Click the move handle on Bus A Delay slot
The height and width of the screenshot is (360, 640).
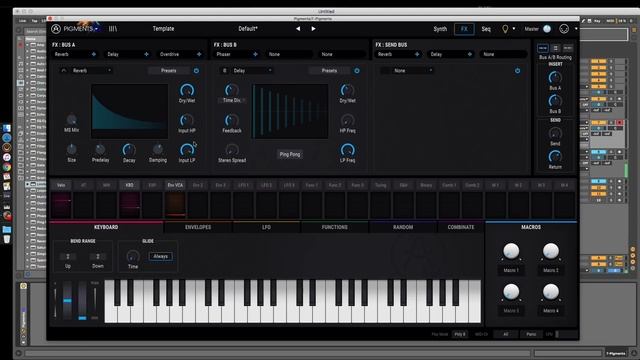click(146, 54)
